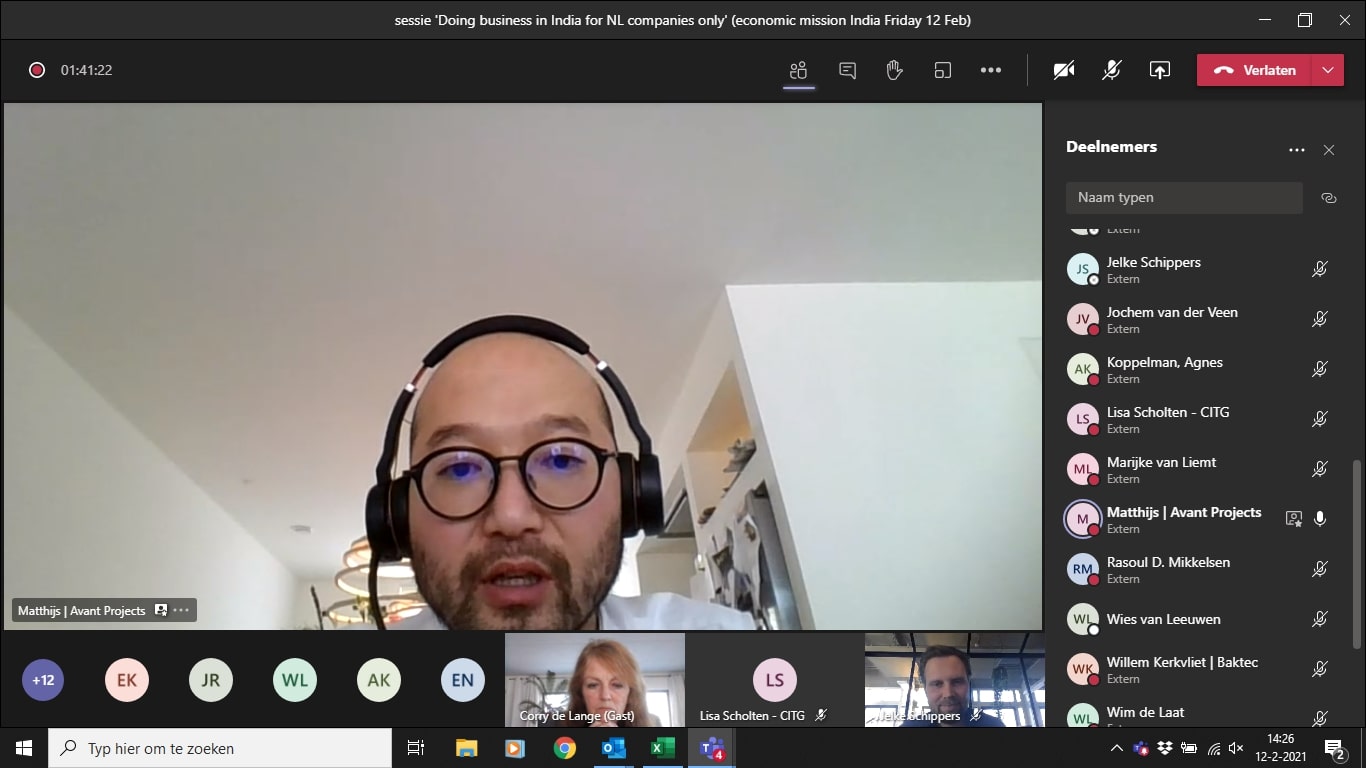This screenshot has height=768, width=1366.
Task: Toggle microphone for Matthijs | Avant Projects
Action: point(1320,519)
